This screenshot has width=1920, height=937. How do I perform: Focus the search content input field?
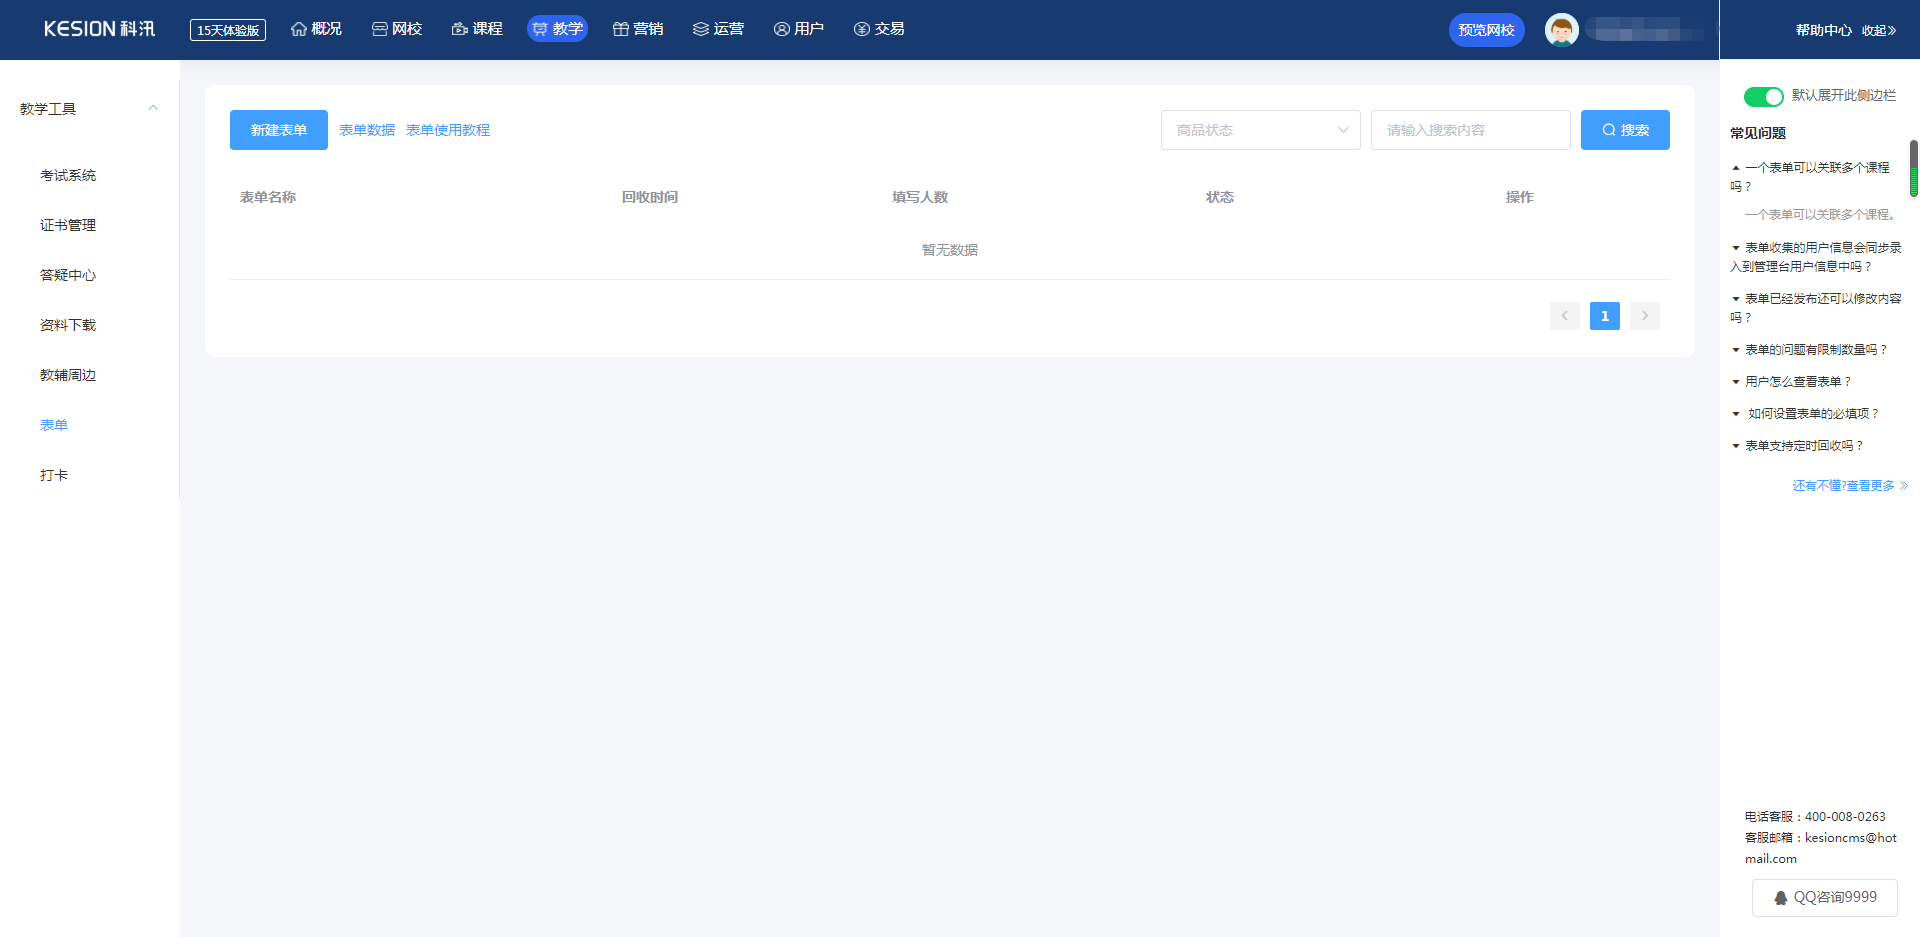1469,130
